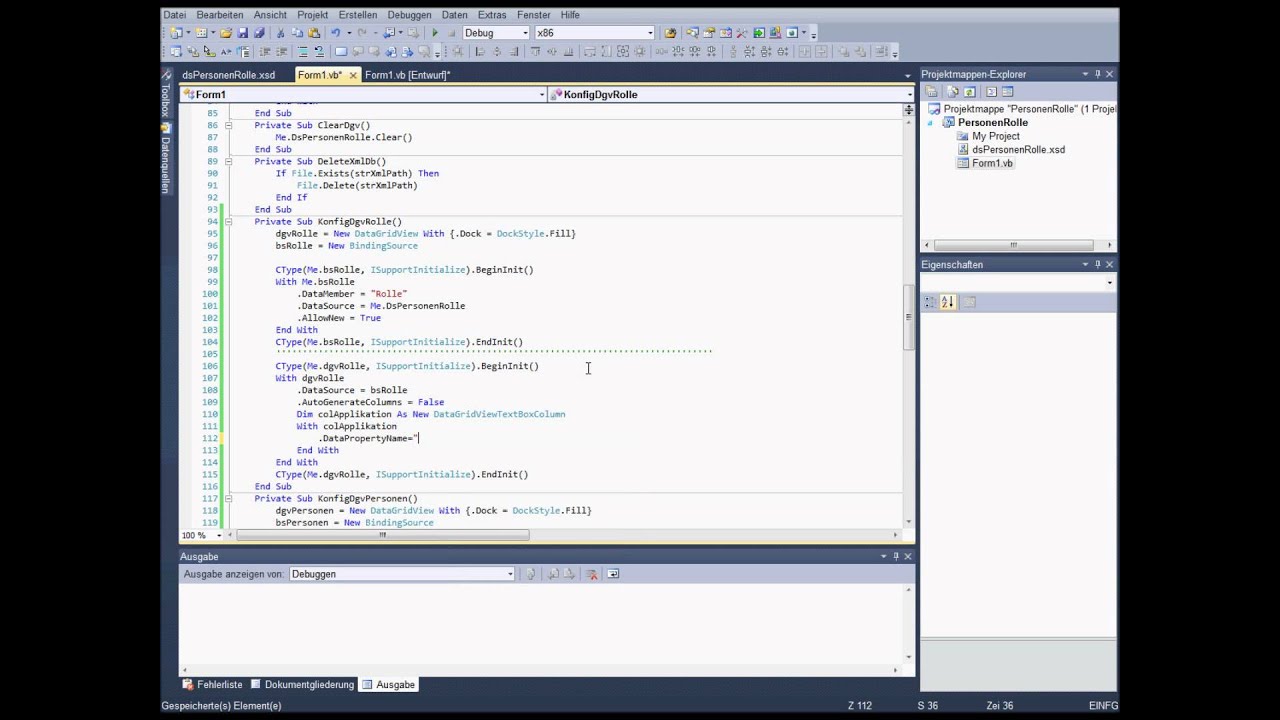
Task: Switch to Dokumentgliederung tab
Action: pos(302,685)
